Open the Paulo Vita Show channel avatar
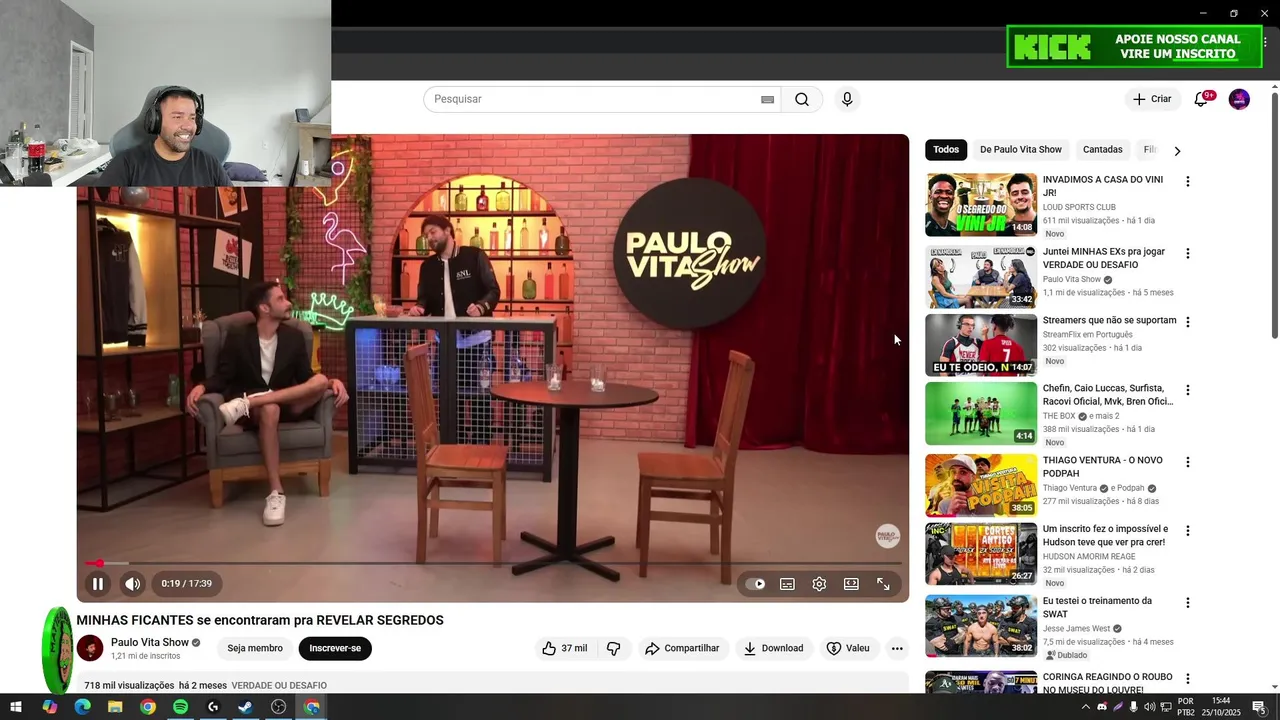The width and height of the screenshot is (1280, 720). [x=90, y=648]
